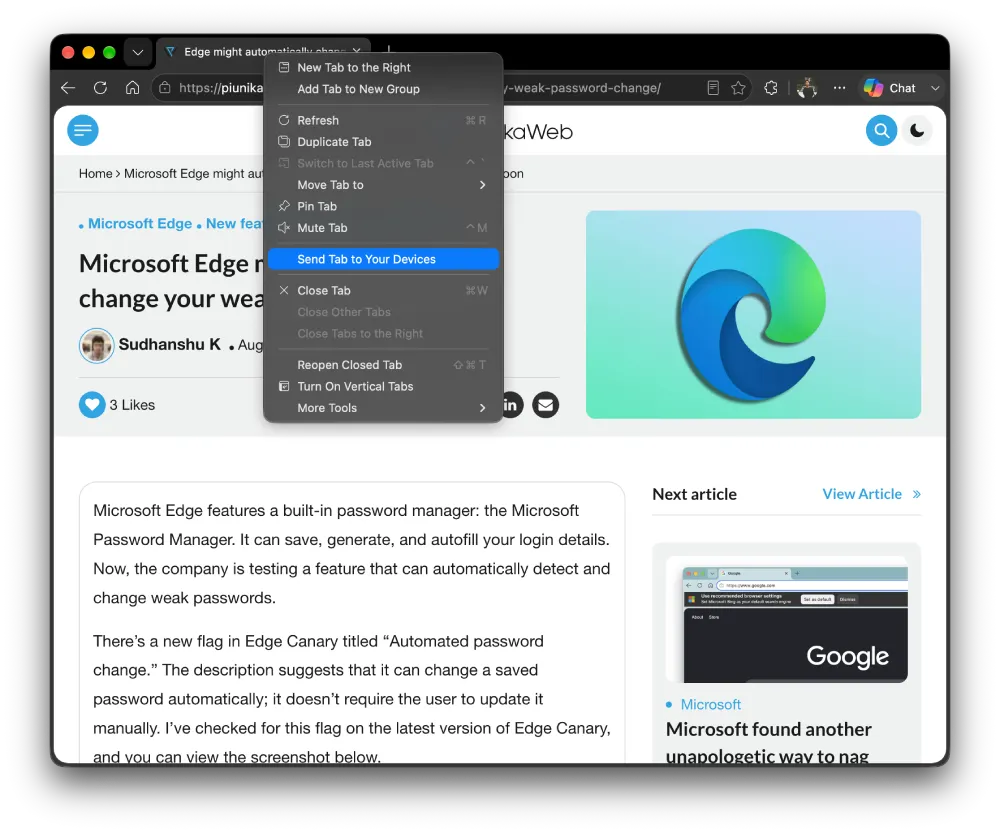Choose Close Tab in context menu
Image resolution: width=1000 pixels, height=833 pixels.
383,291
